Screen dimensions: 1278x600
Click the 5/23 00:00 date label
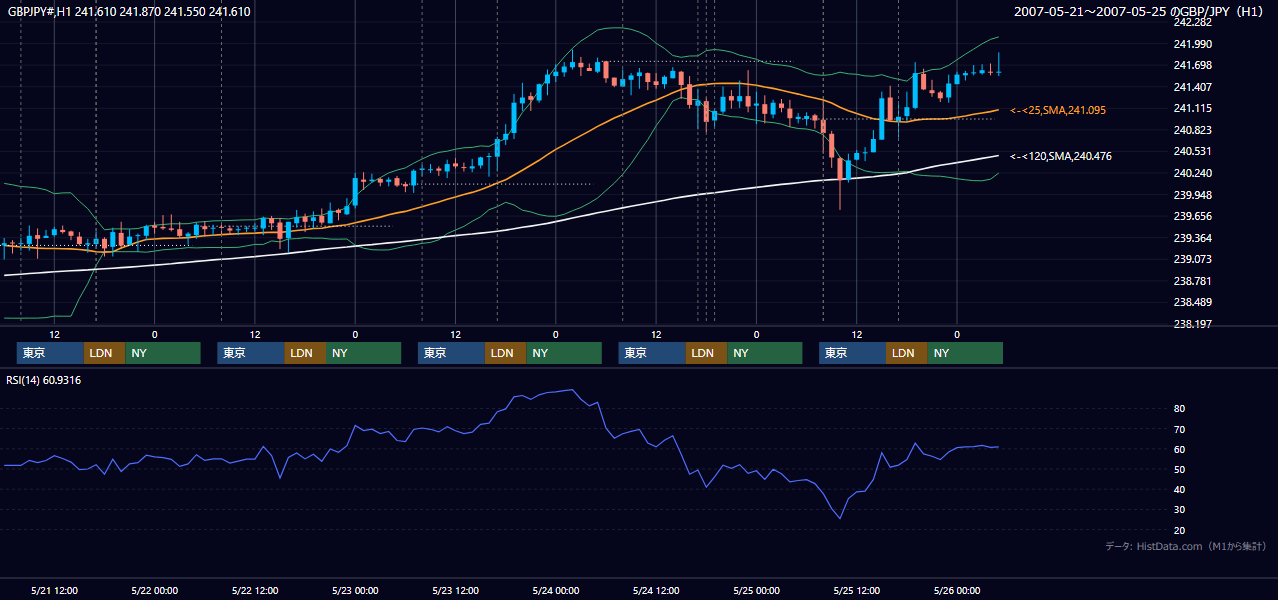click(355, 591)
